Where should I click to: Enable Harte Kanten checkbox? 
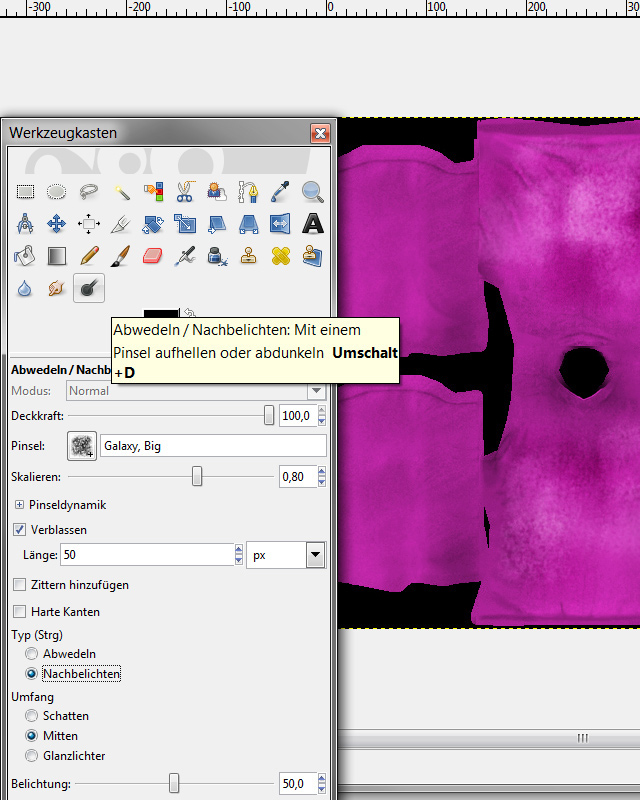point(19,611)
